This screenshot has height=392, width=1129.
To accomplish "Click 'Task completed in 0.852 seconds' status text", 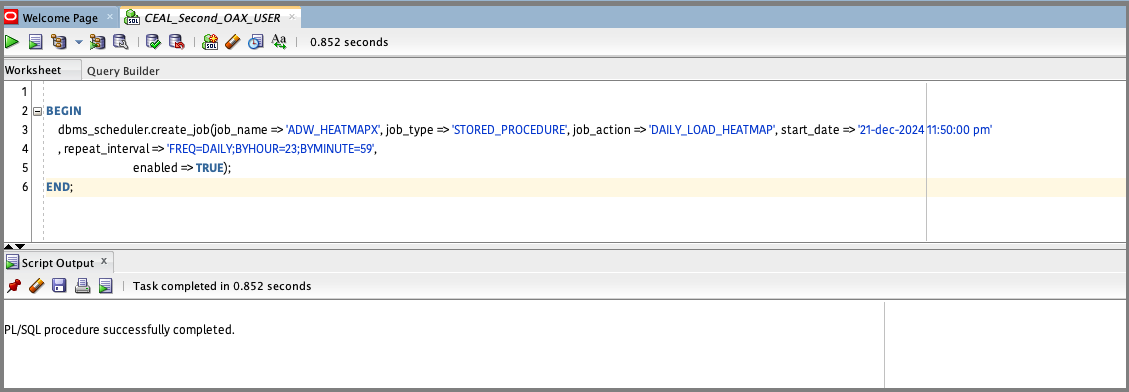I will click(222, 286).
